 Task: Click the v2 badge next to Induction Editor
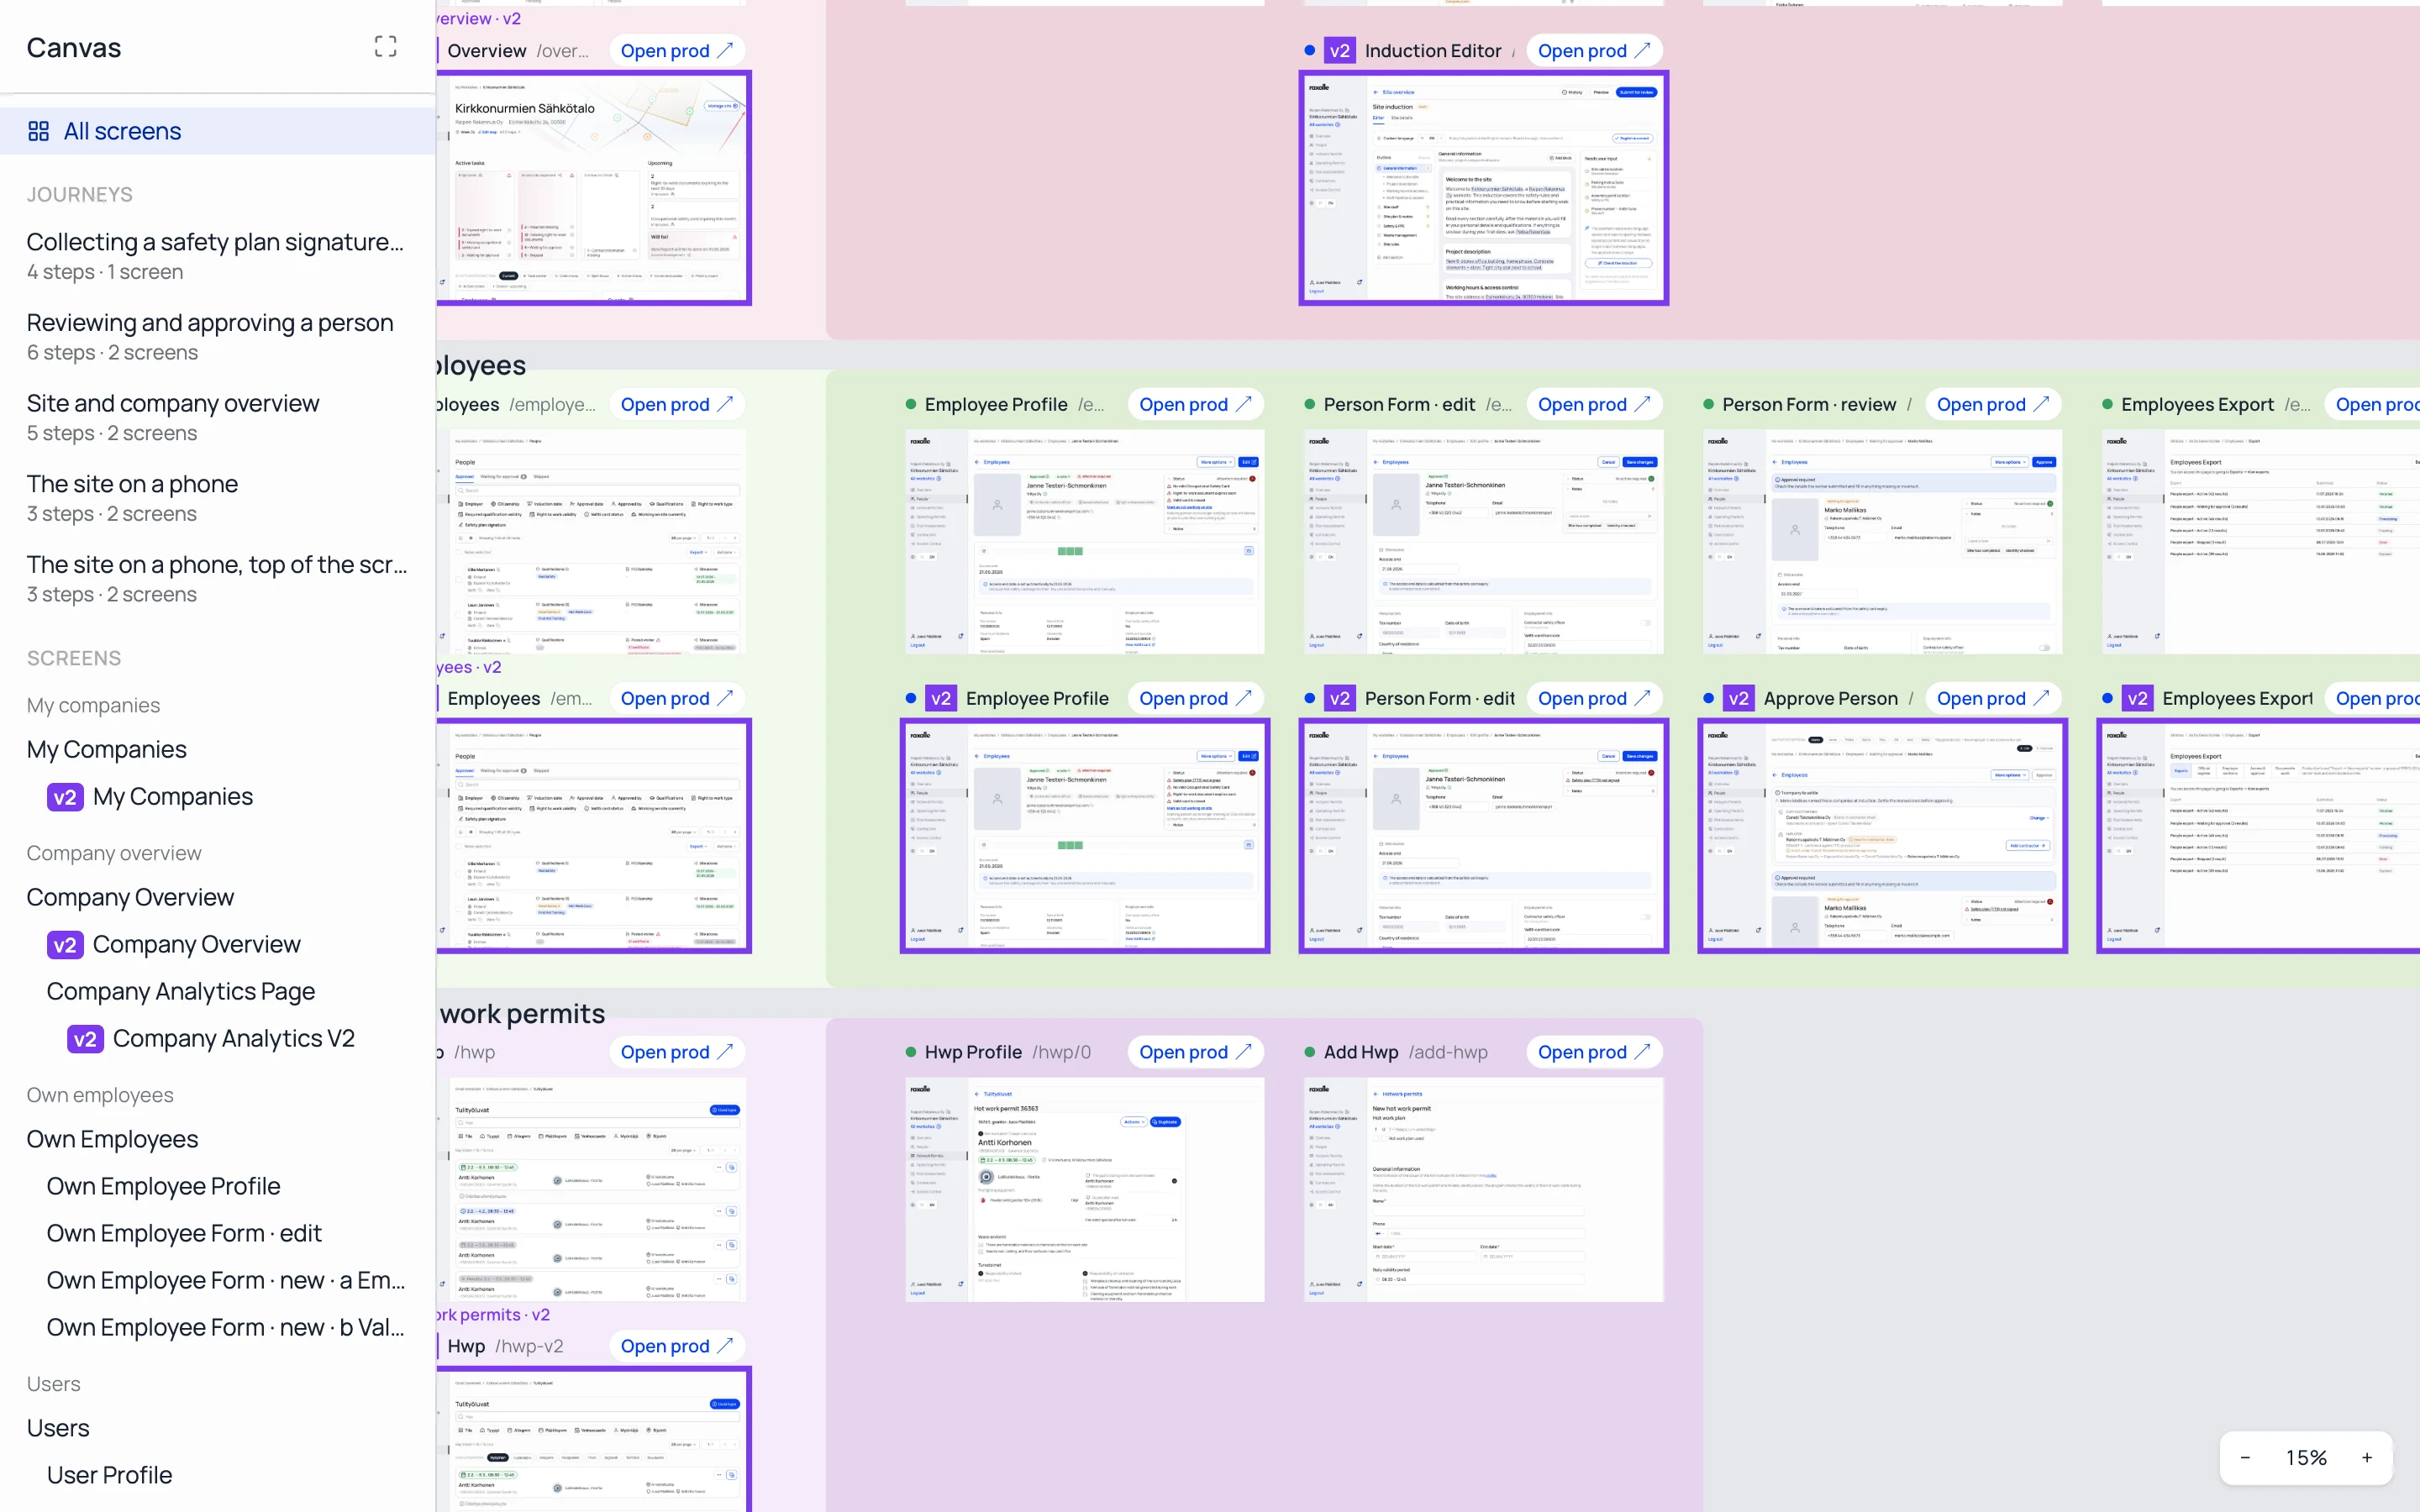1339,50
